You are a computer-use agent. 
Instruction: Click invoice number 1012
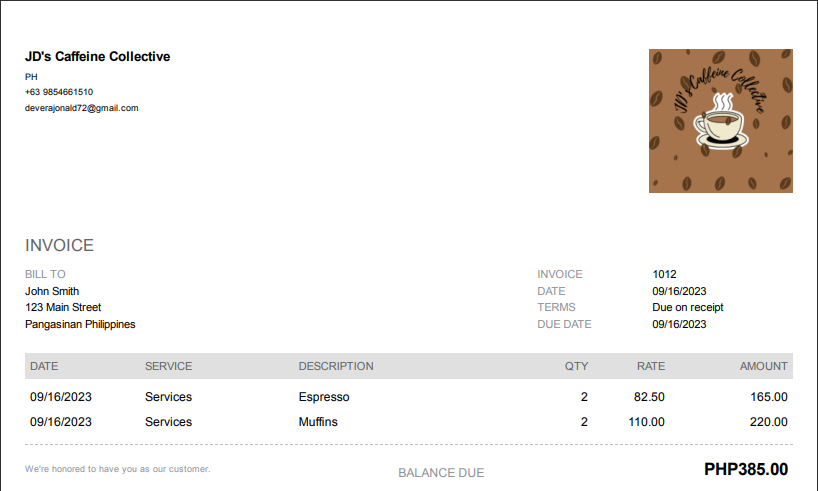[664, 274]
